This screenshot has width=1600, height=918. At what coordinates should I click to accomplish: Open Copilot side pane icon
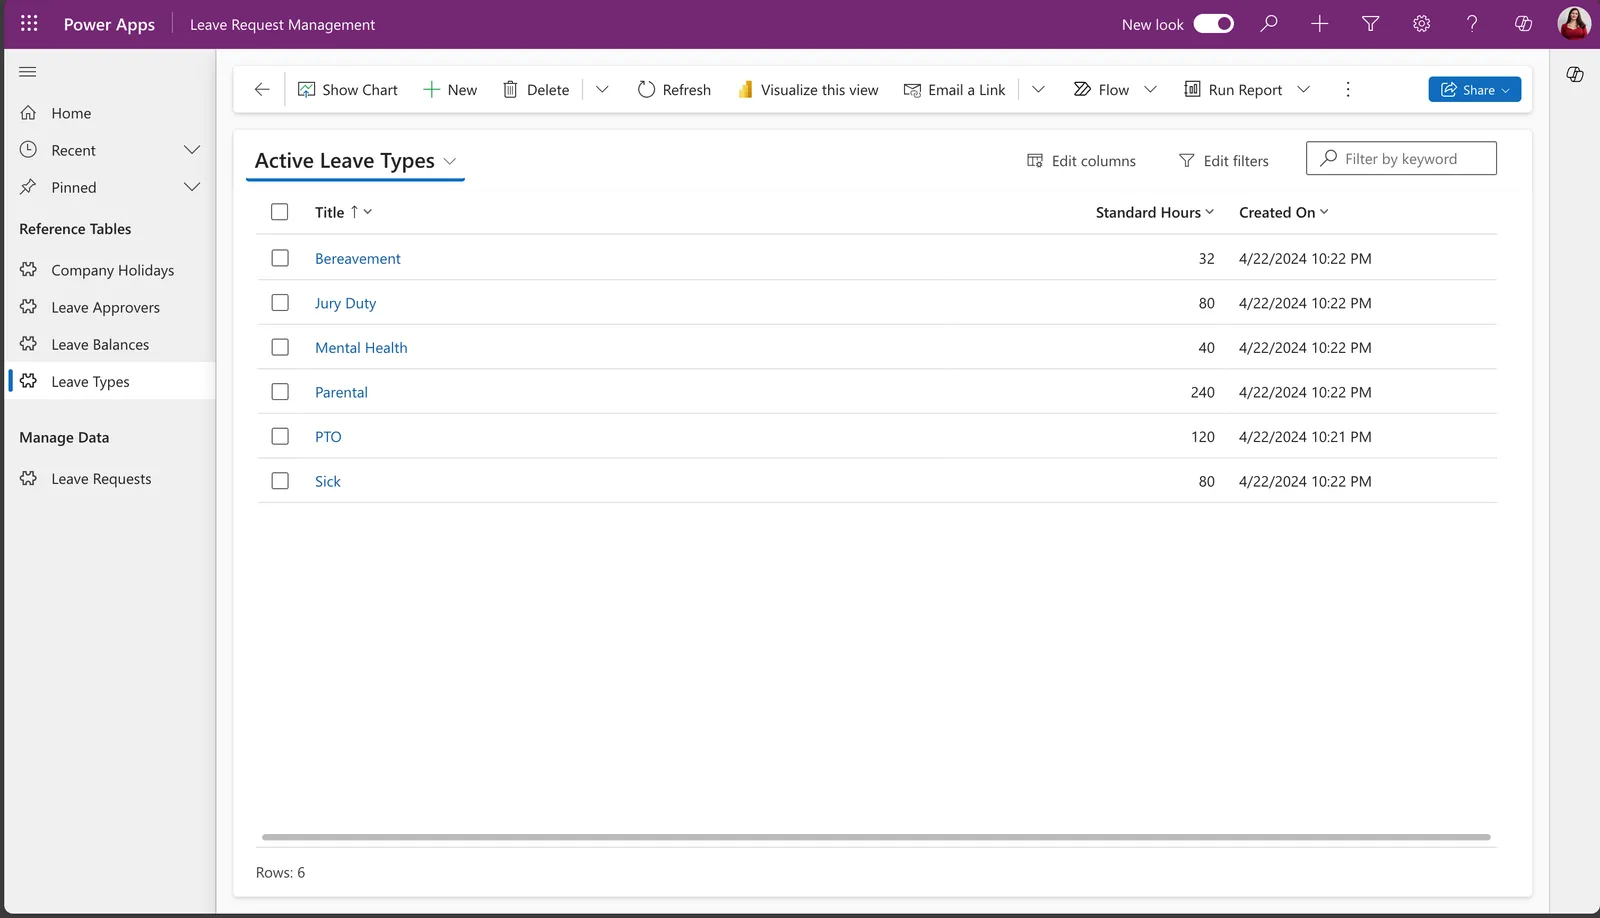(1575, 74)
